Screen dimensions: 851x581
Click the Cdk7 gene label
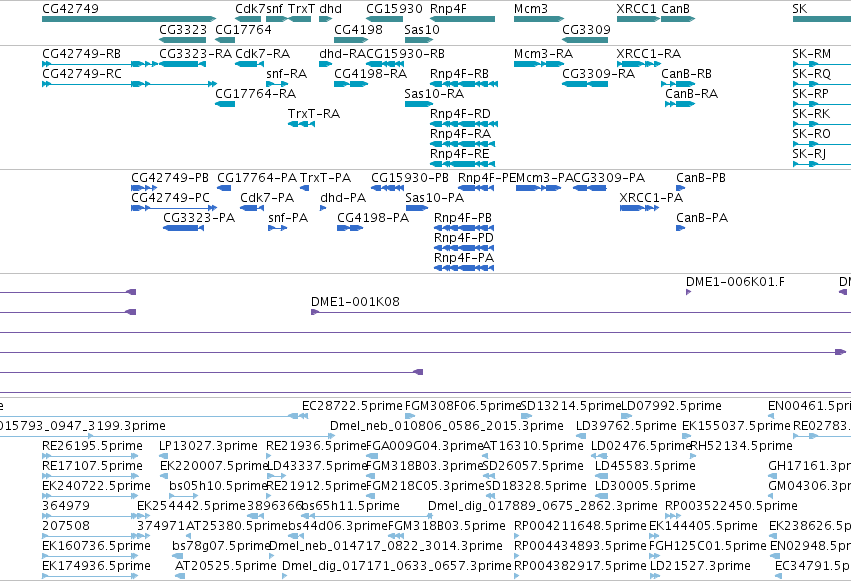click(250, 9)
